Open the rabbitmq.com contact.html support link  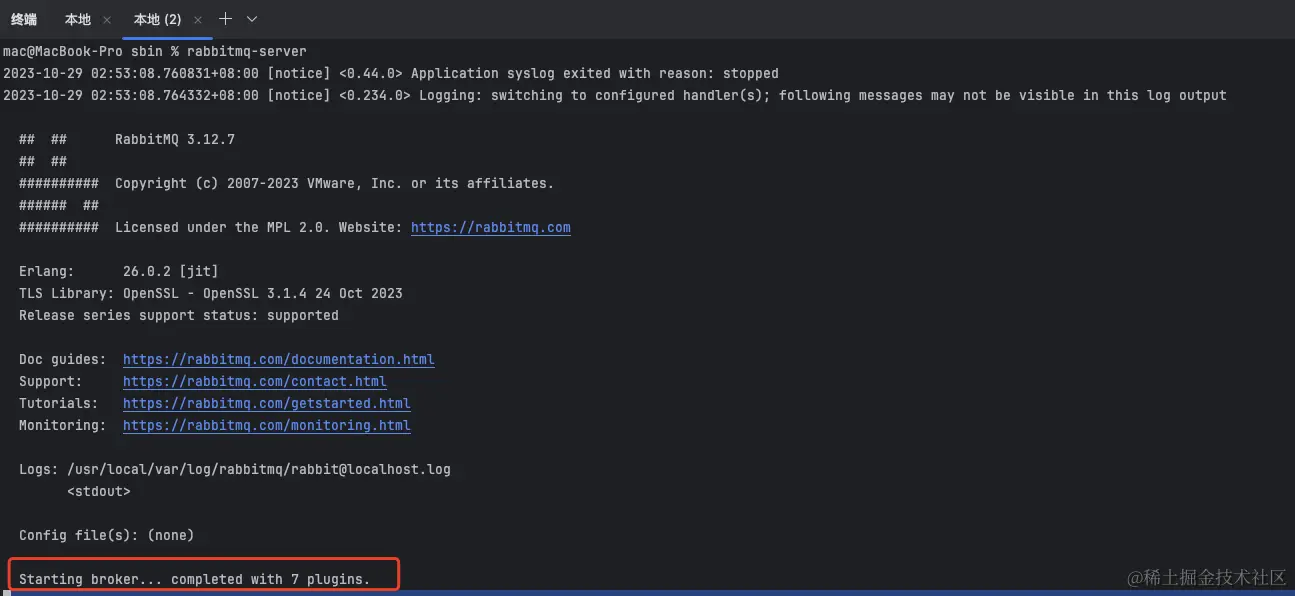click(x=255, y=381)
